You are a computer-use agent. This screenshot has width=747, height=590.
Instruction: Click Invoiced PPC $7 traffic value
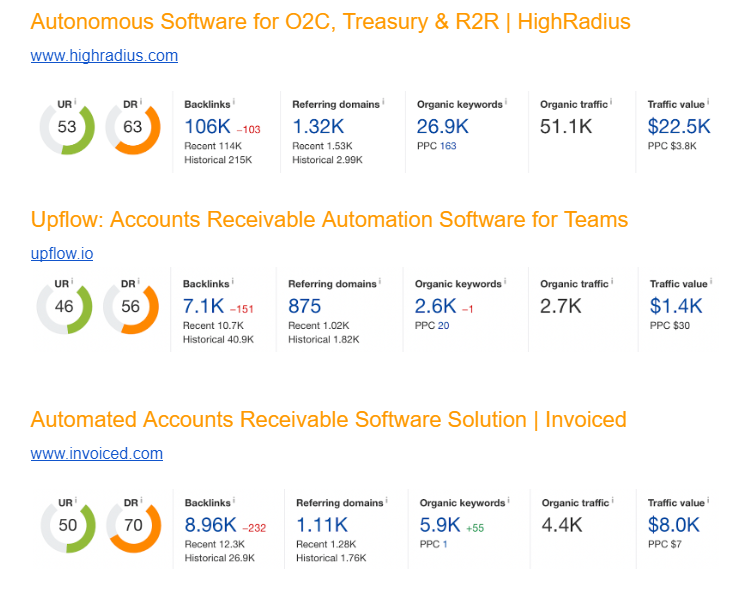click(x=665, y=544)
